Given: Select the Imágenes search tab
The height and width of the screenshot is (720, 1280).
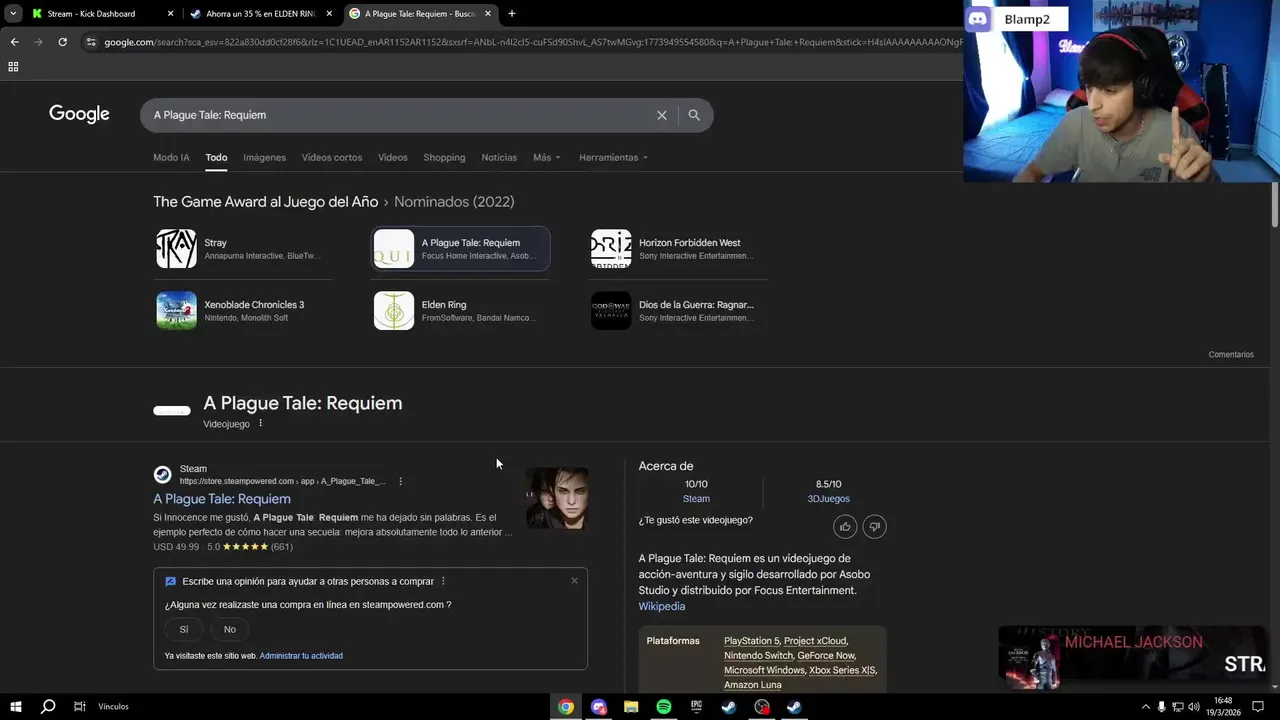Looking at the screenshot, I should pyautogui.click(x=264, y=157).
